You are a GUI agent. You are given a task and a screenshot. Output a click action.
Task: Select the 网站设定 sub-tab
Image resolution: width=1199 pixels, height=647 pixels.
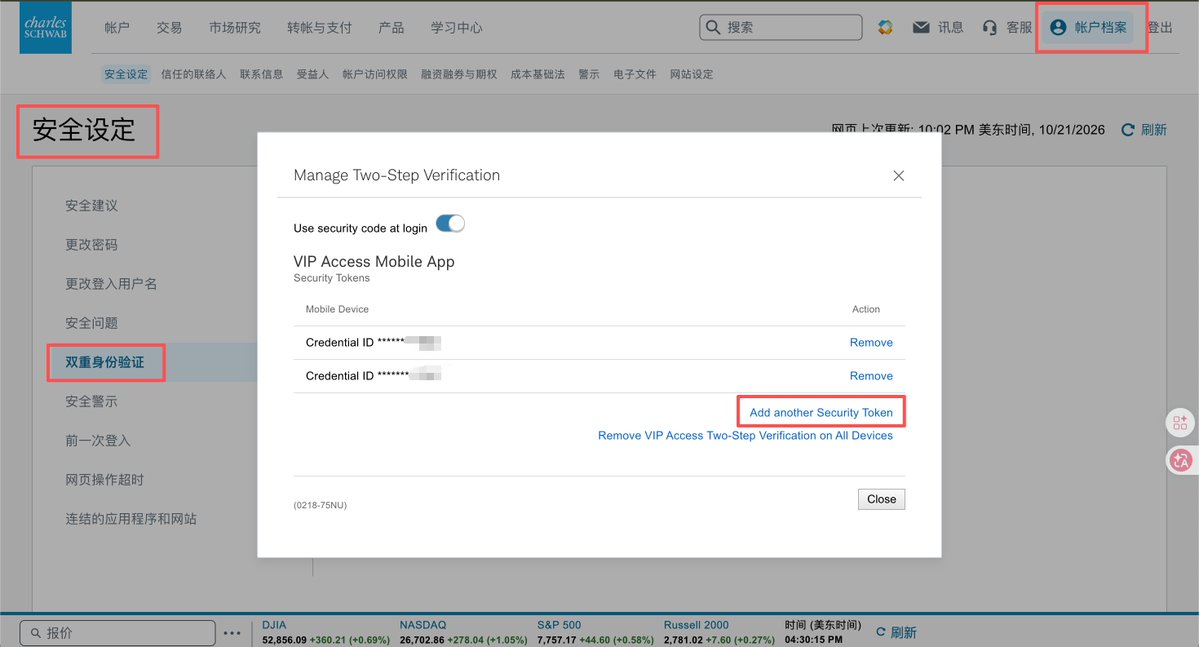[x=691, y=74]
